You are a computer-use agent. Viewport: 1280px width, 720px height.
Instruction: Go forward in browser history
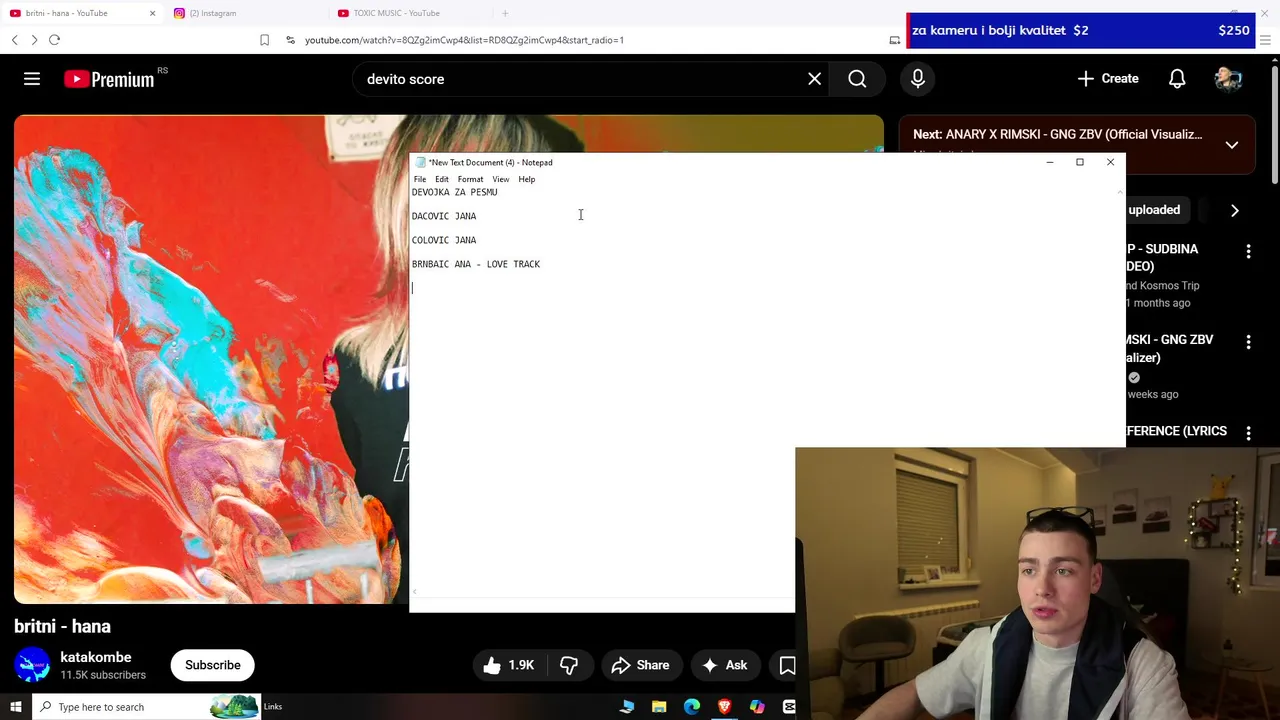[34, 40]
